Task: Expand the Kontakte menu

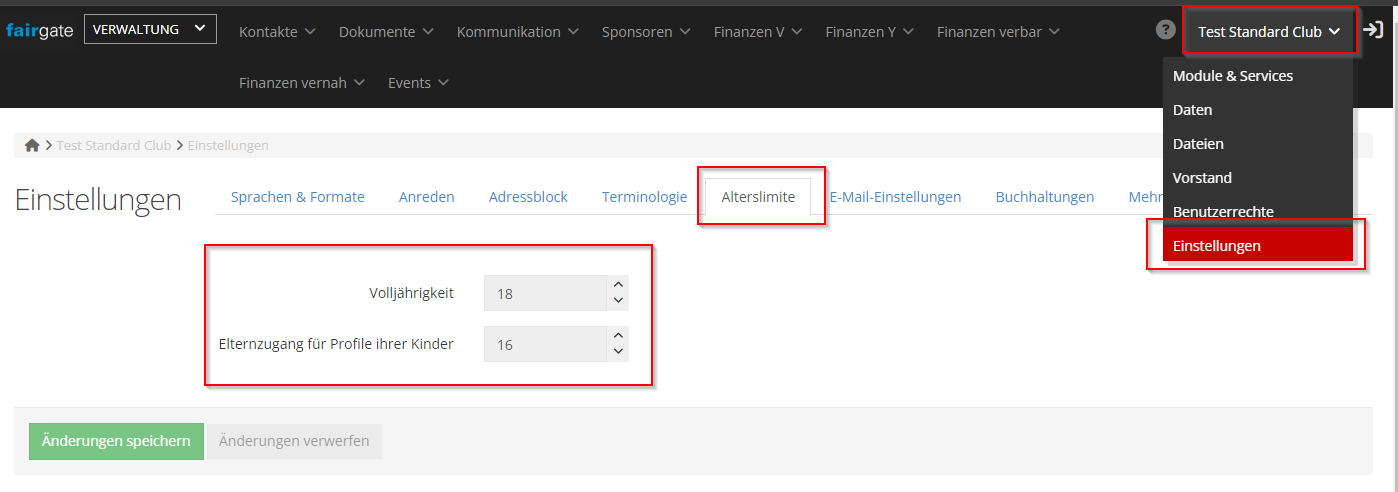Action: [277, 32]
